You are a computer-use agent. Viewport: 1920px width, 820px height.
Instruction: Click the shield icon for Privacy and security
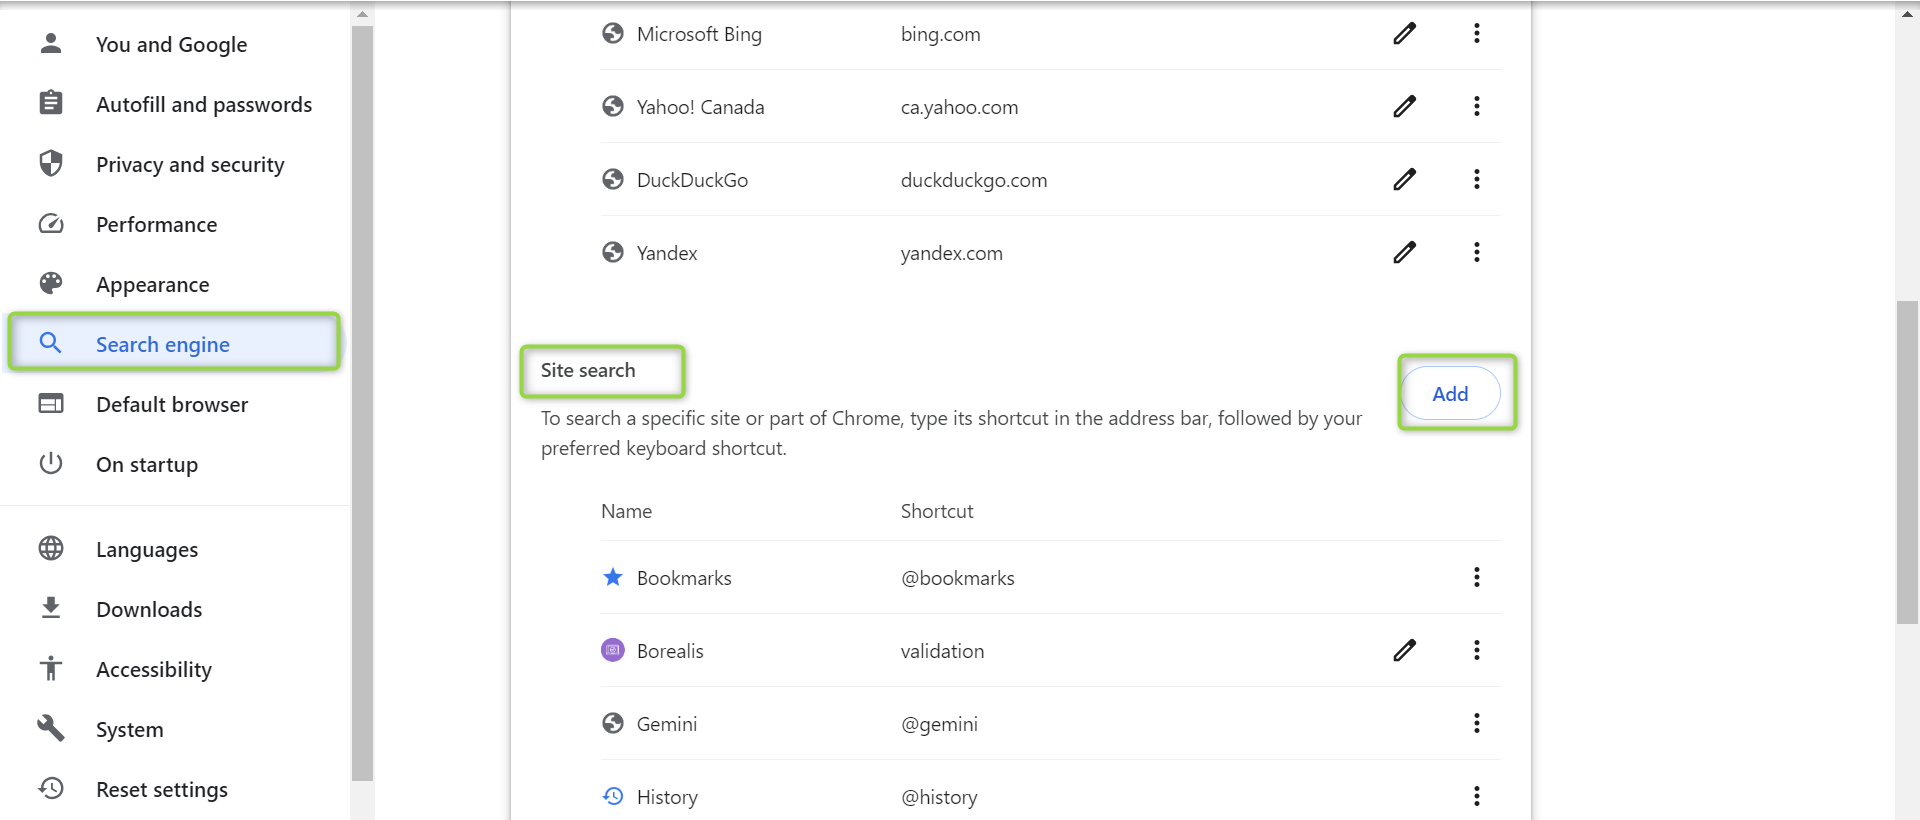click(51, 163)
